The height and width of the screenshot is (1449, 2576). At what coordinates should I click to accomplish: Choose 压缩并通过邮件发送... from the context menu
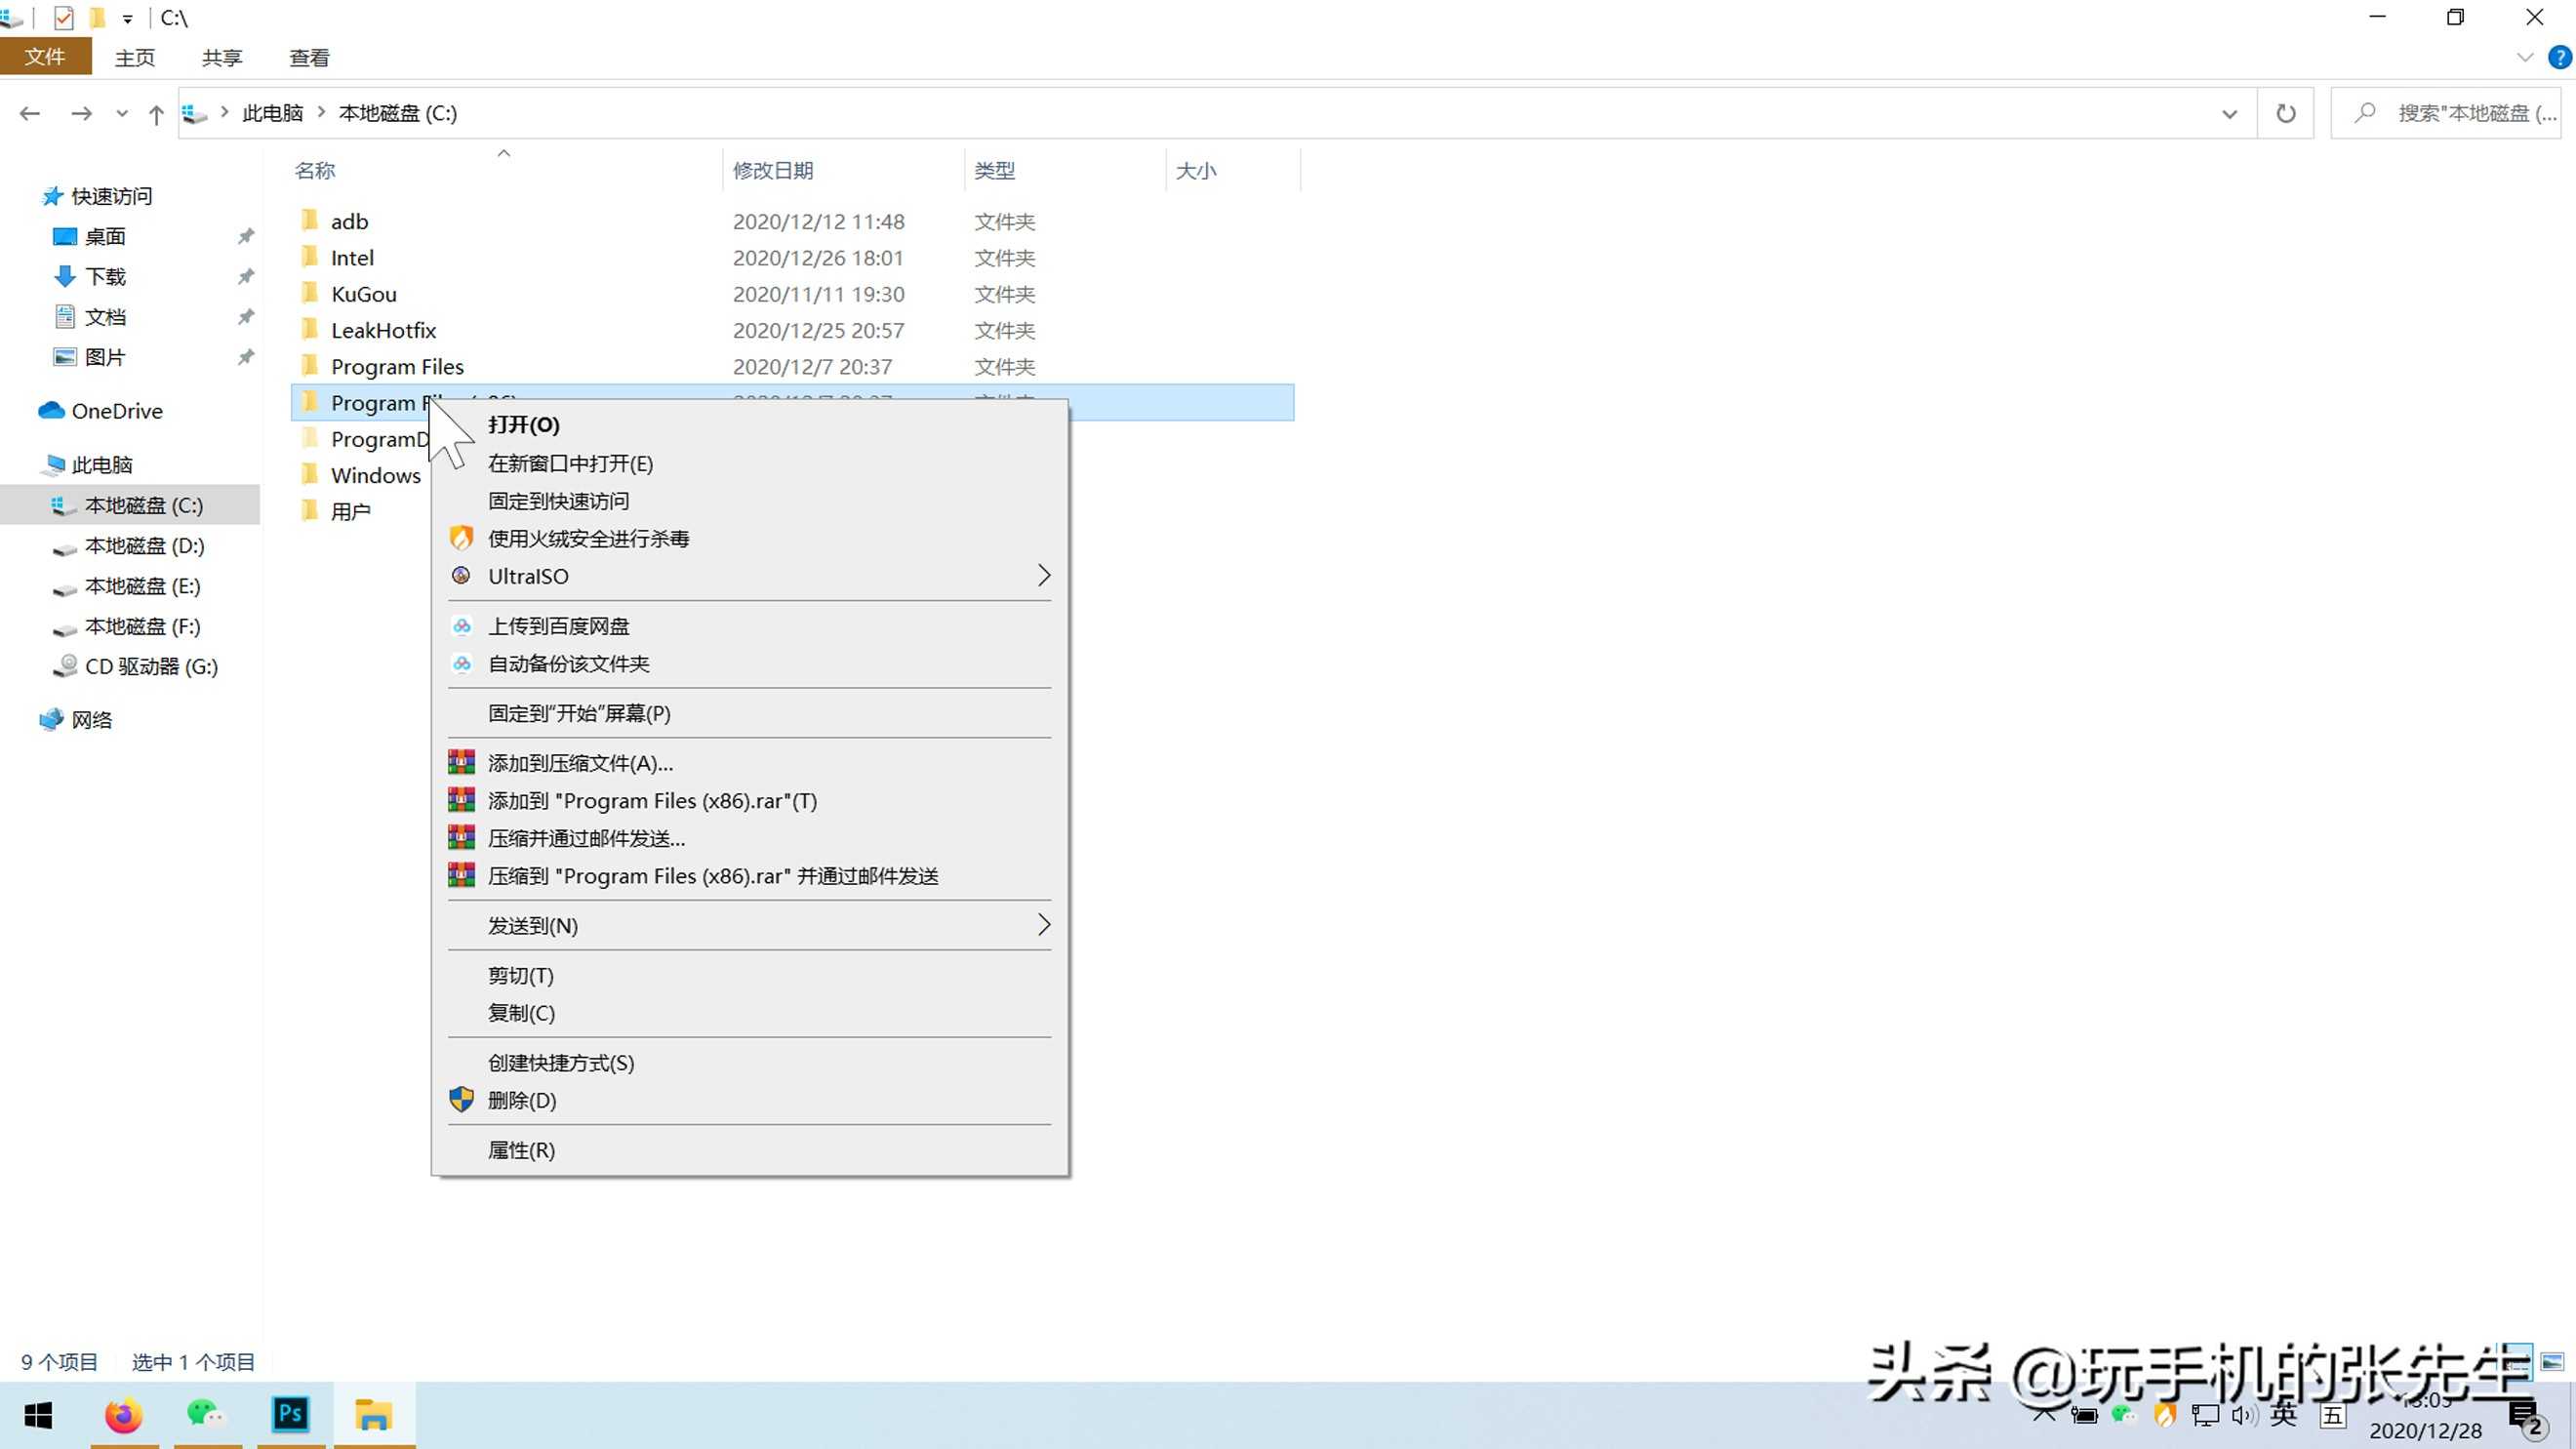750,839
